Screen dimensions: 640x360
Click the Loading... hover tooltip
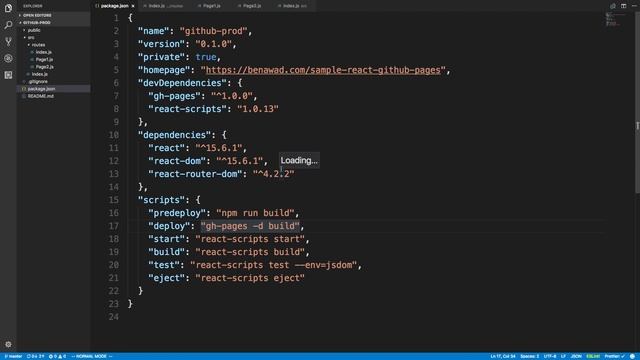pos(299,160)
